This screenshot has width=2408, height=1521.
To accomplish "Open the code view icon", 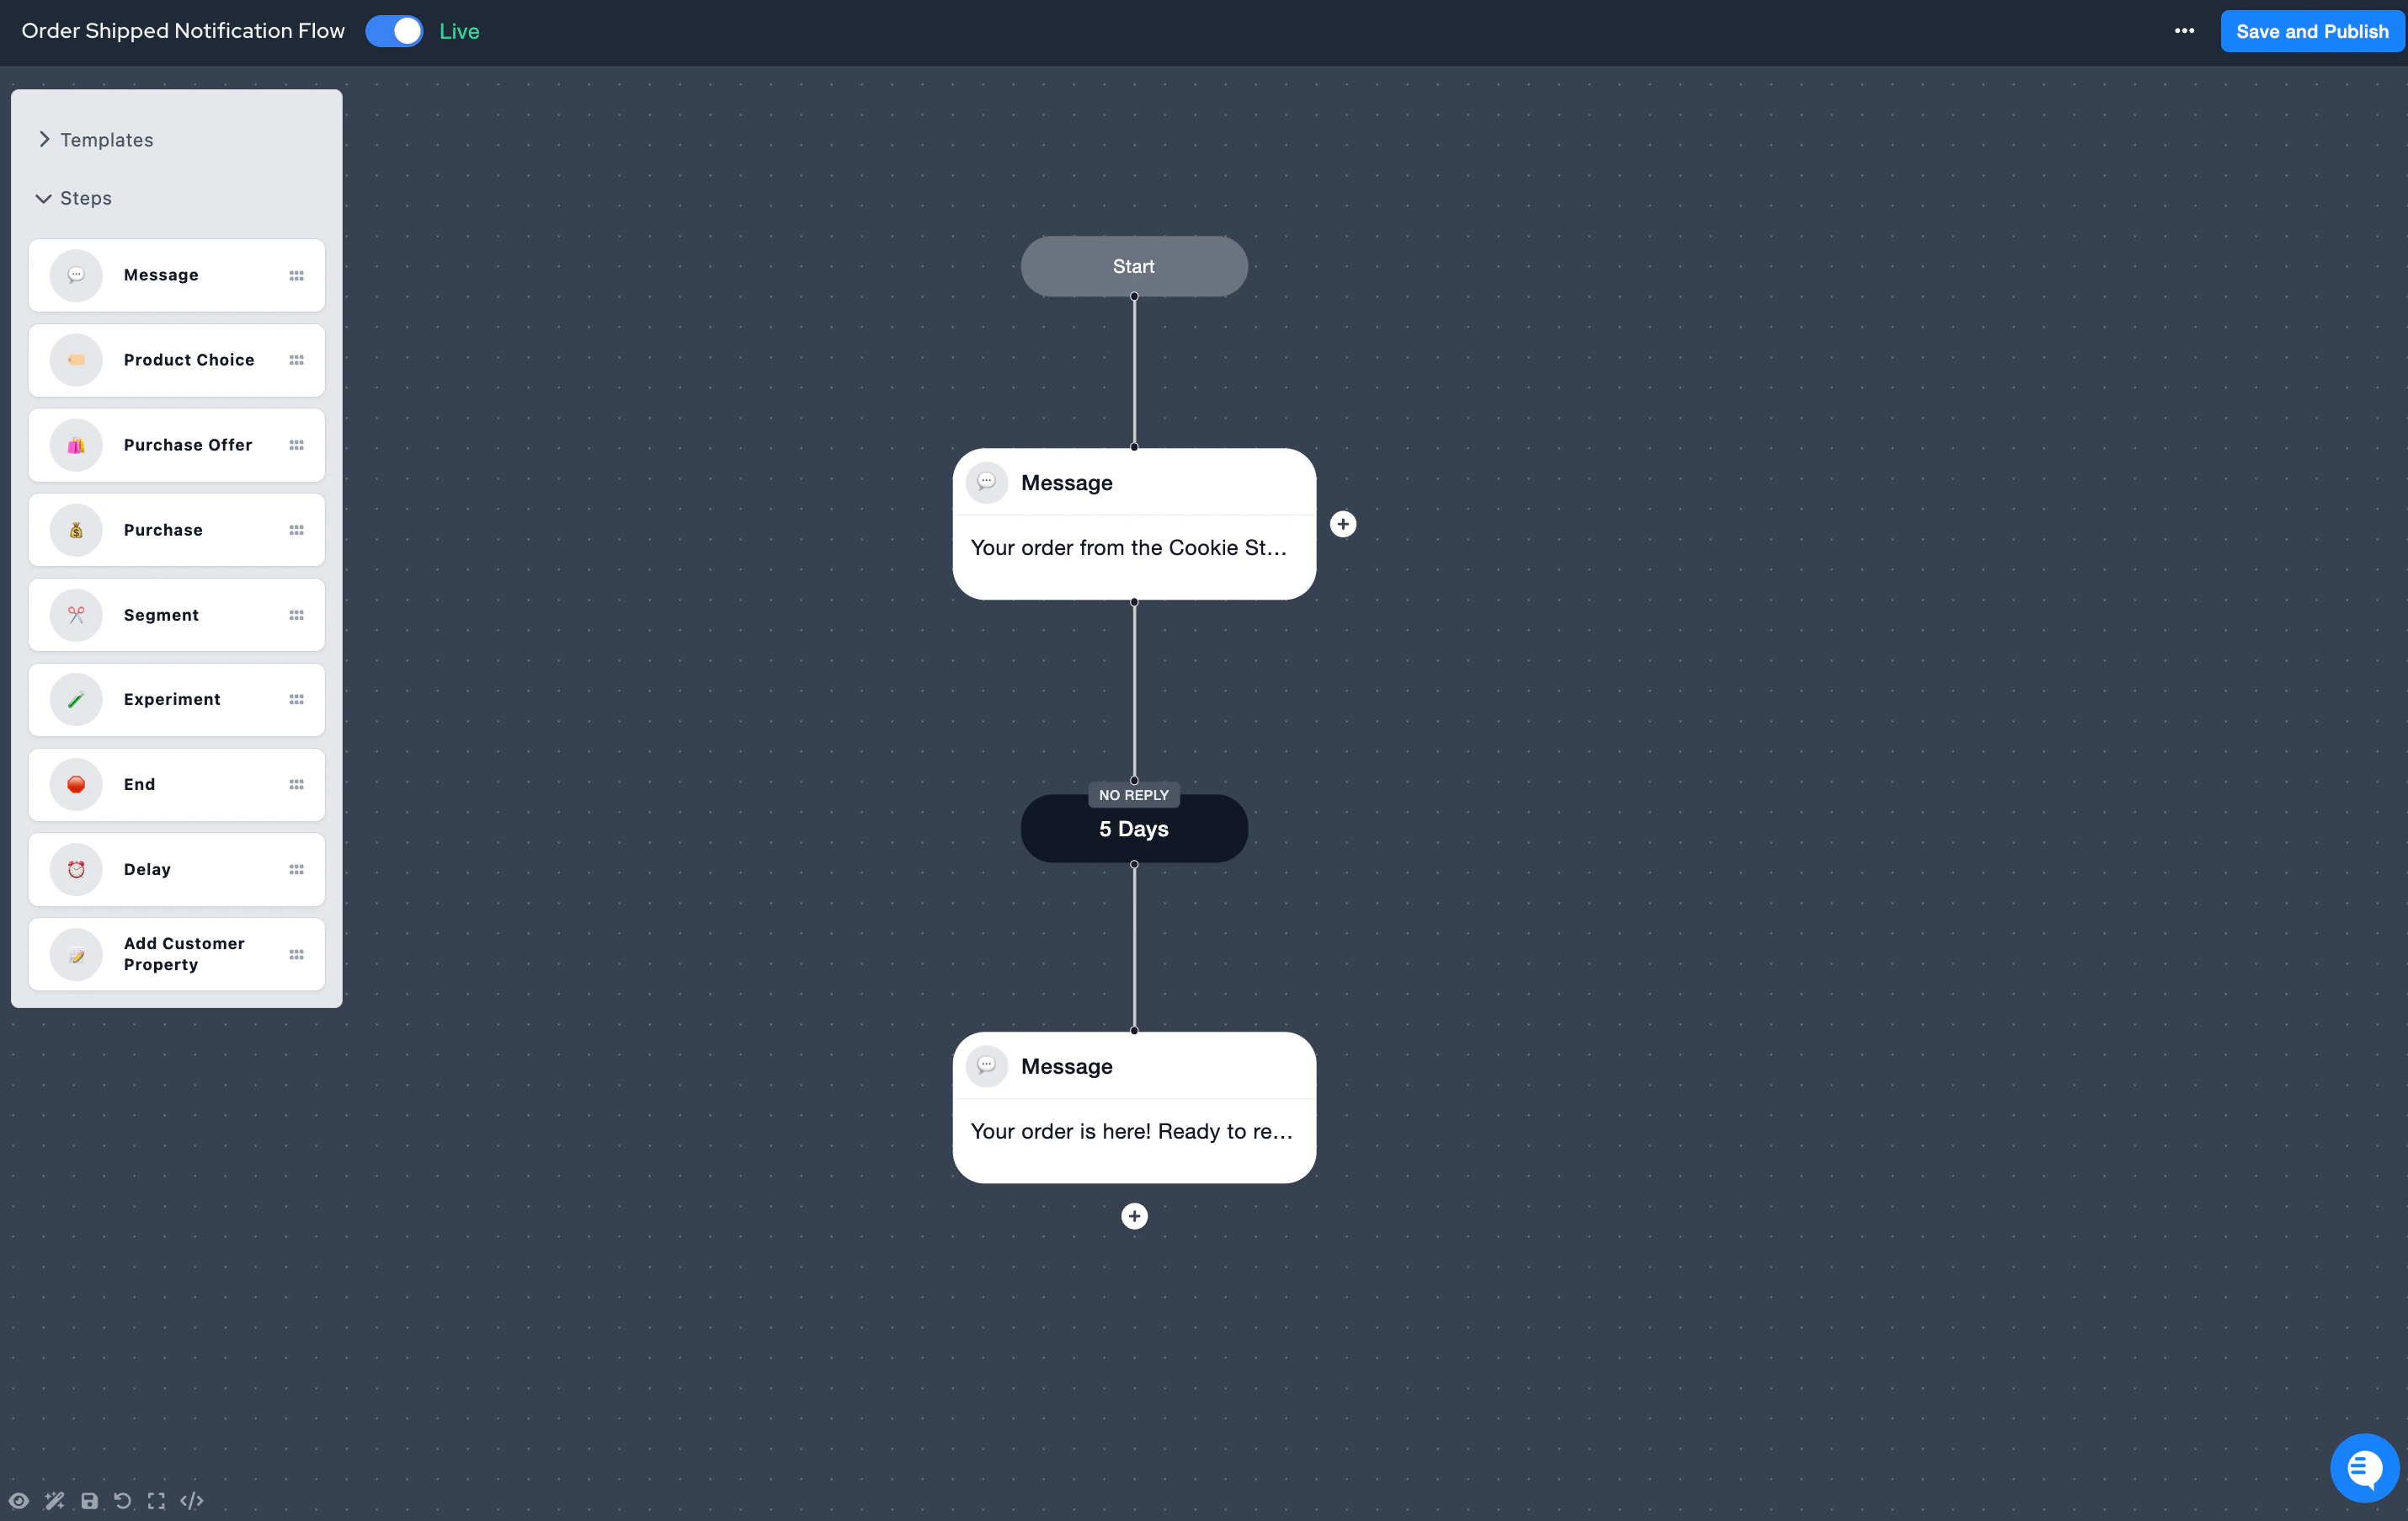I will (192, 1500).
